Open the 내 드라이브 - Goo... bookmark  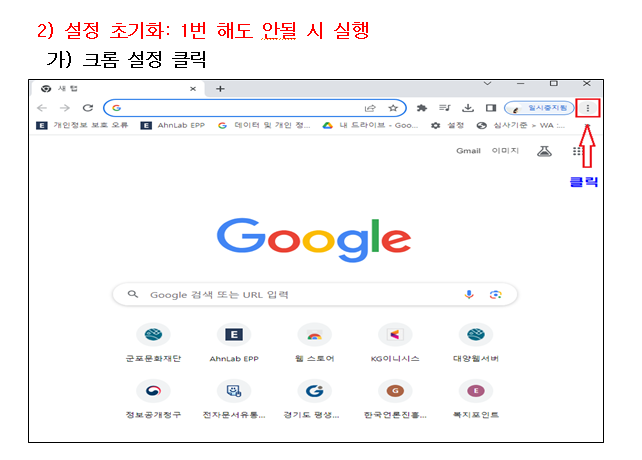point(370,125)
